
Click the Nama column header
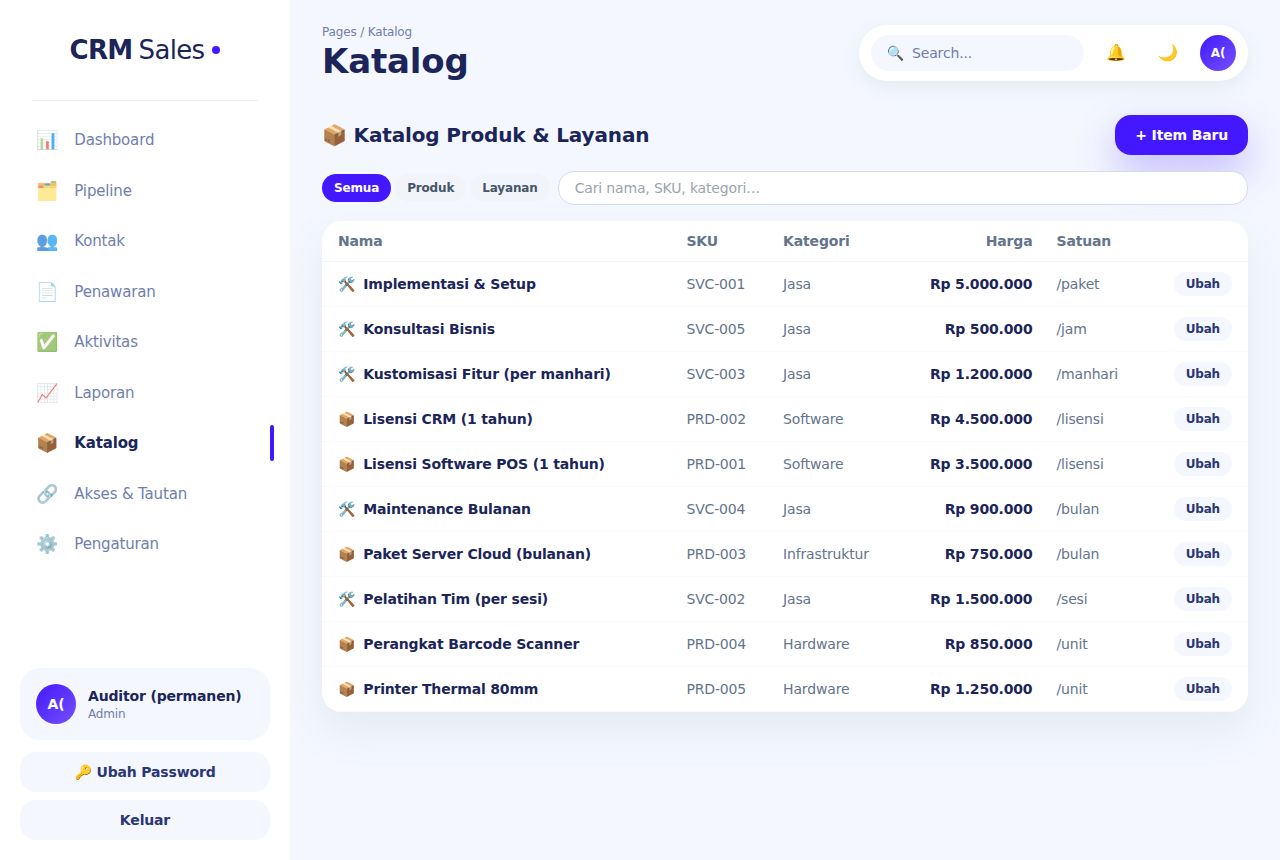[360, 241]
